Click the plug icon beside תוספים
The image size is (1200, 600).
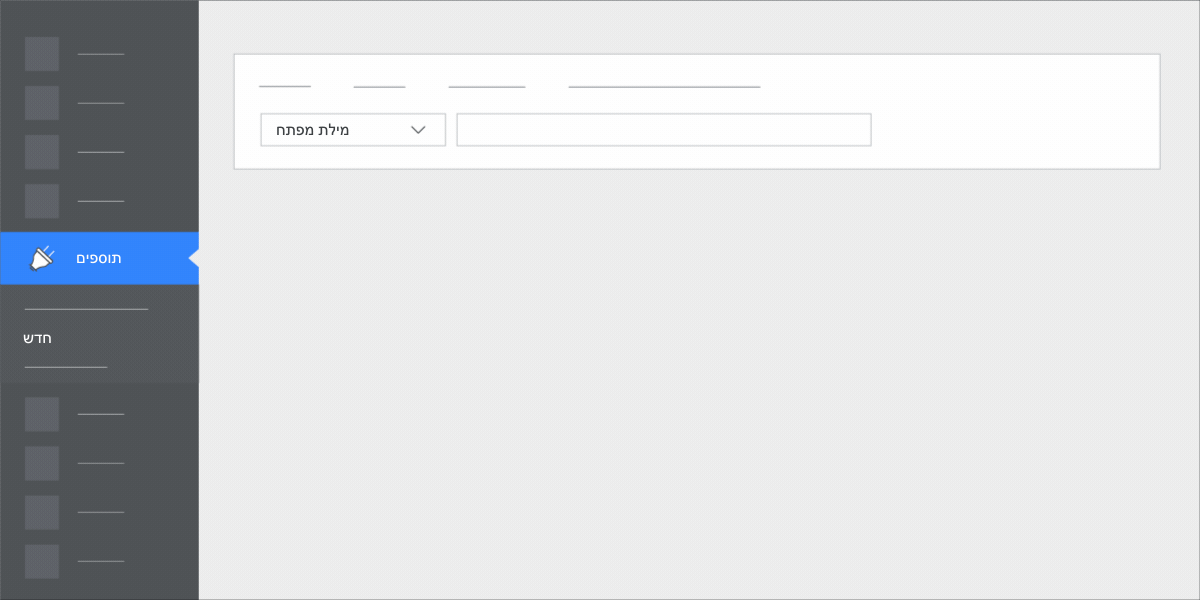click(x=42, y=258)
